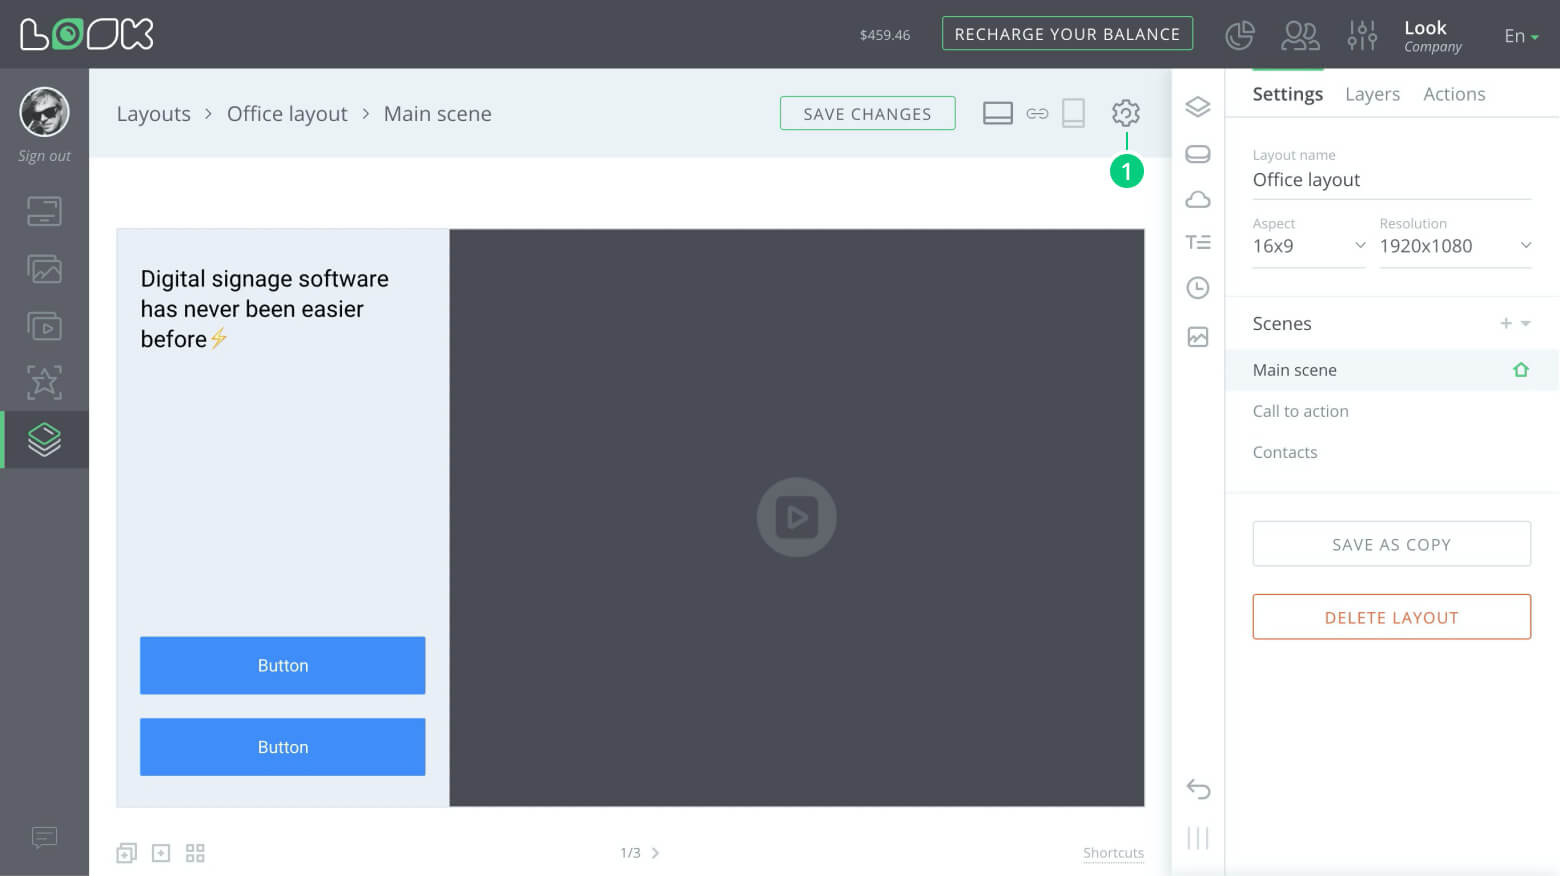This screenshot has height=876, width=1560.
Task: Click the DELETE LAYOUT button
Action: (x=1391, y=617)
